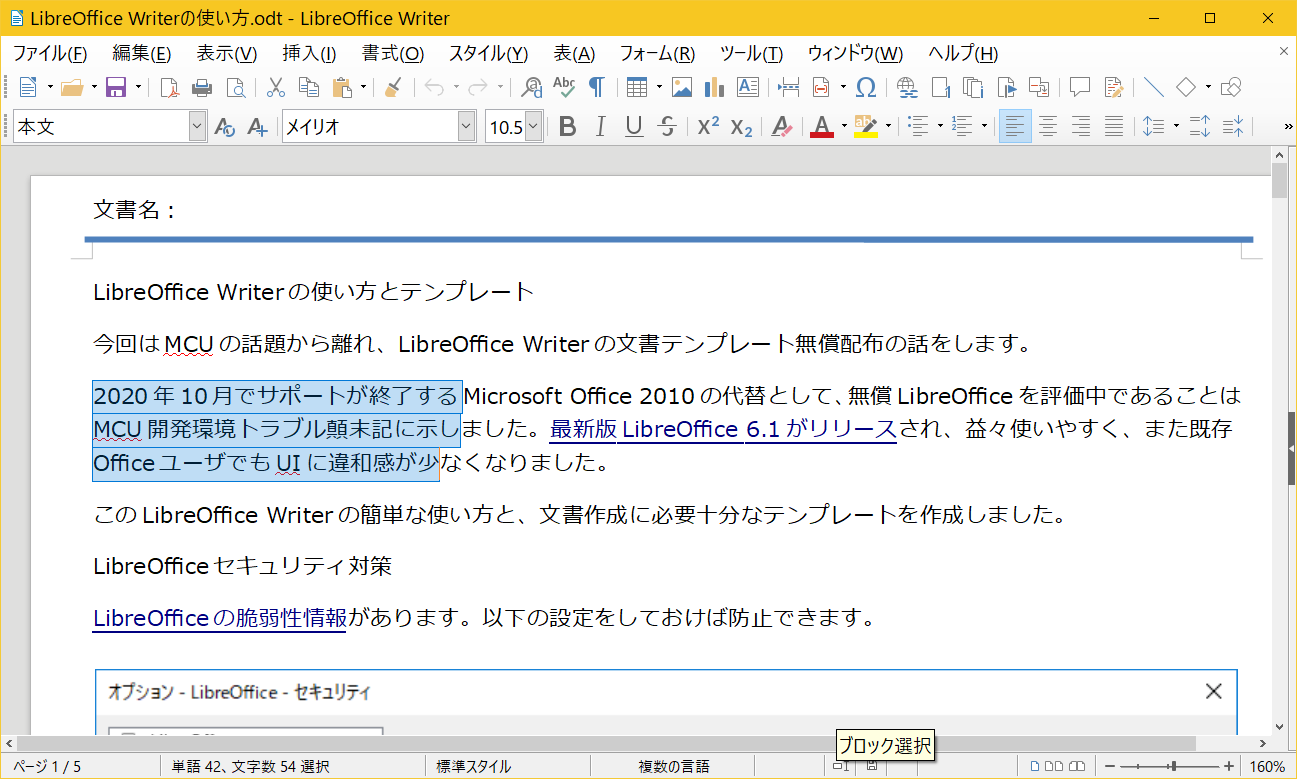
Task: Open the ツール(T) menu
Action: pyautogui.click(x=751, y=54)
